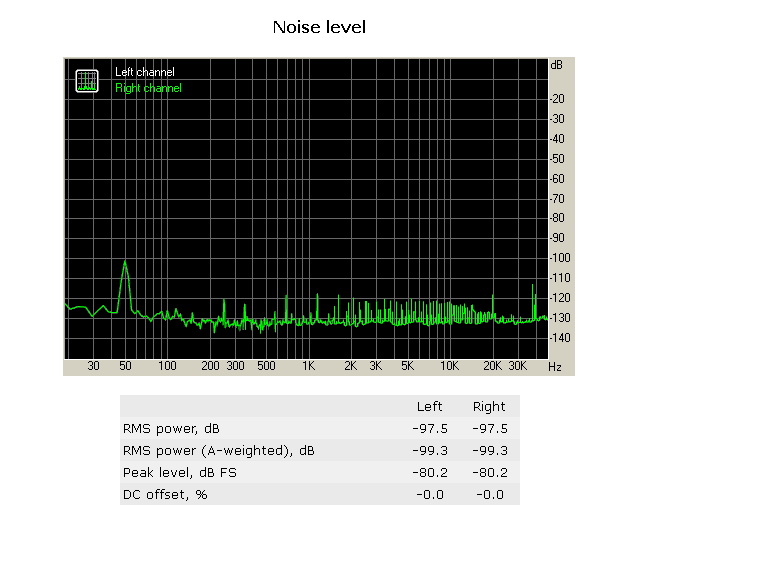Click the Left column header in the table

tap(429, 407)
